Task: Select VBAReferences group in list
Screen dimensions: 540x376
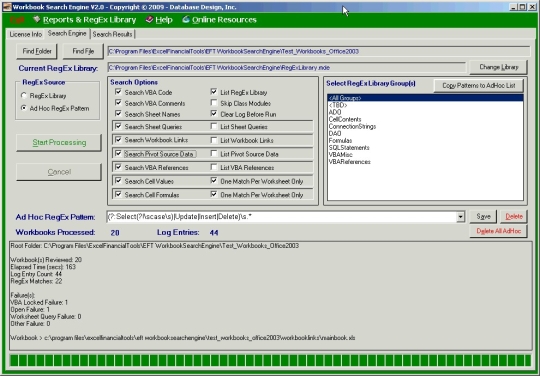Action: point(425,162)
